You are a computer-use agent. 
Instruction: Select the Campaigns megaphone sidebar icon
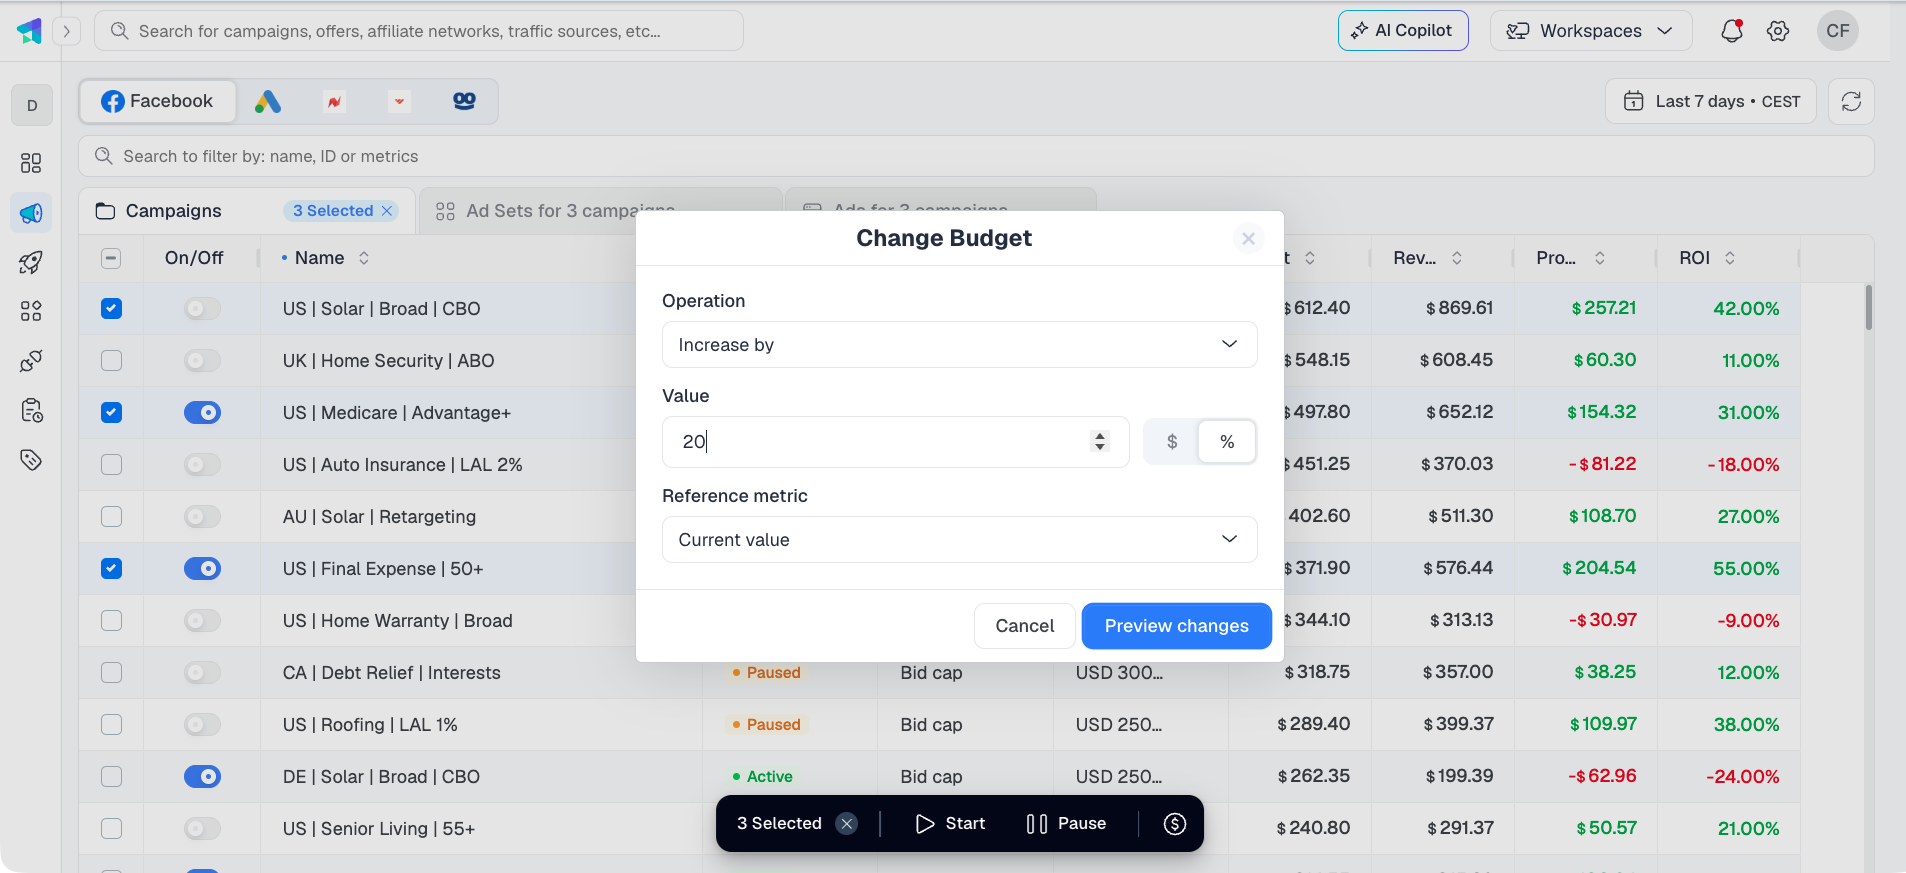[x=31, y=213]
